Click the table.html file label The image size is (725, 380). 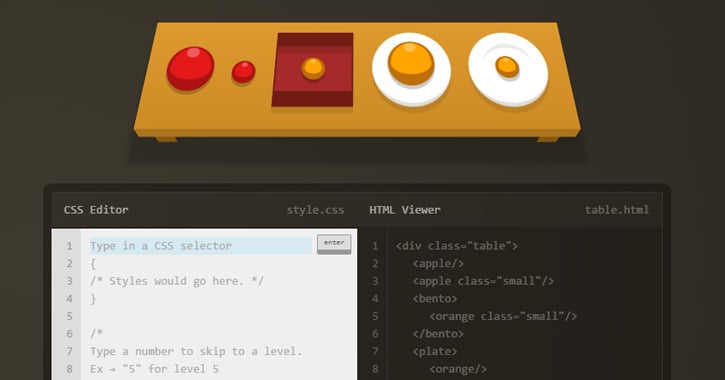point(617,210)
